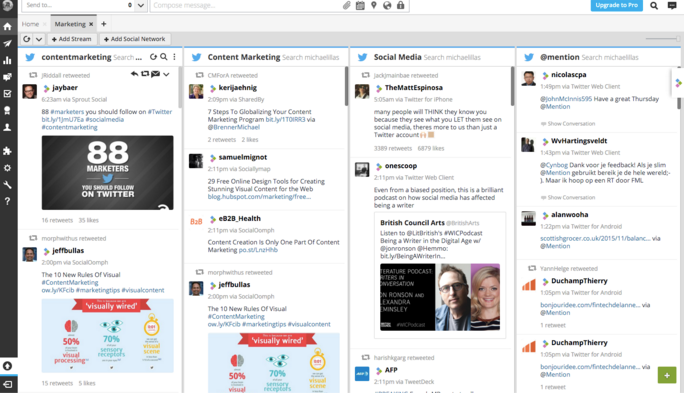
Task: Open the Streams home icon in sidebar
Action: click(x=7, y=27)
